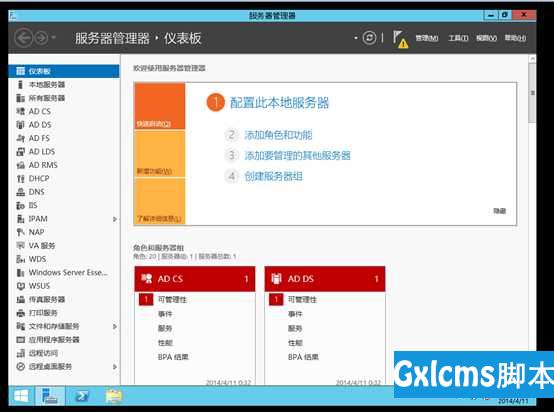Select the IPAM role icon in sidebar
Image resolution: width=554 pixels, height=412 pixels.
coord(20,219)
